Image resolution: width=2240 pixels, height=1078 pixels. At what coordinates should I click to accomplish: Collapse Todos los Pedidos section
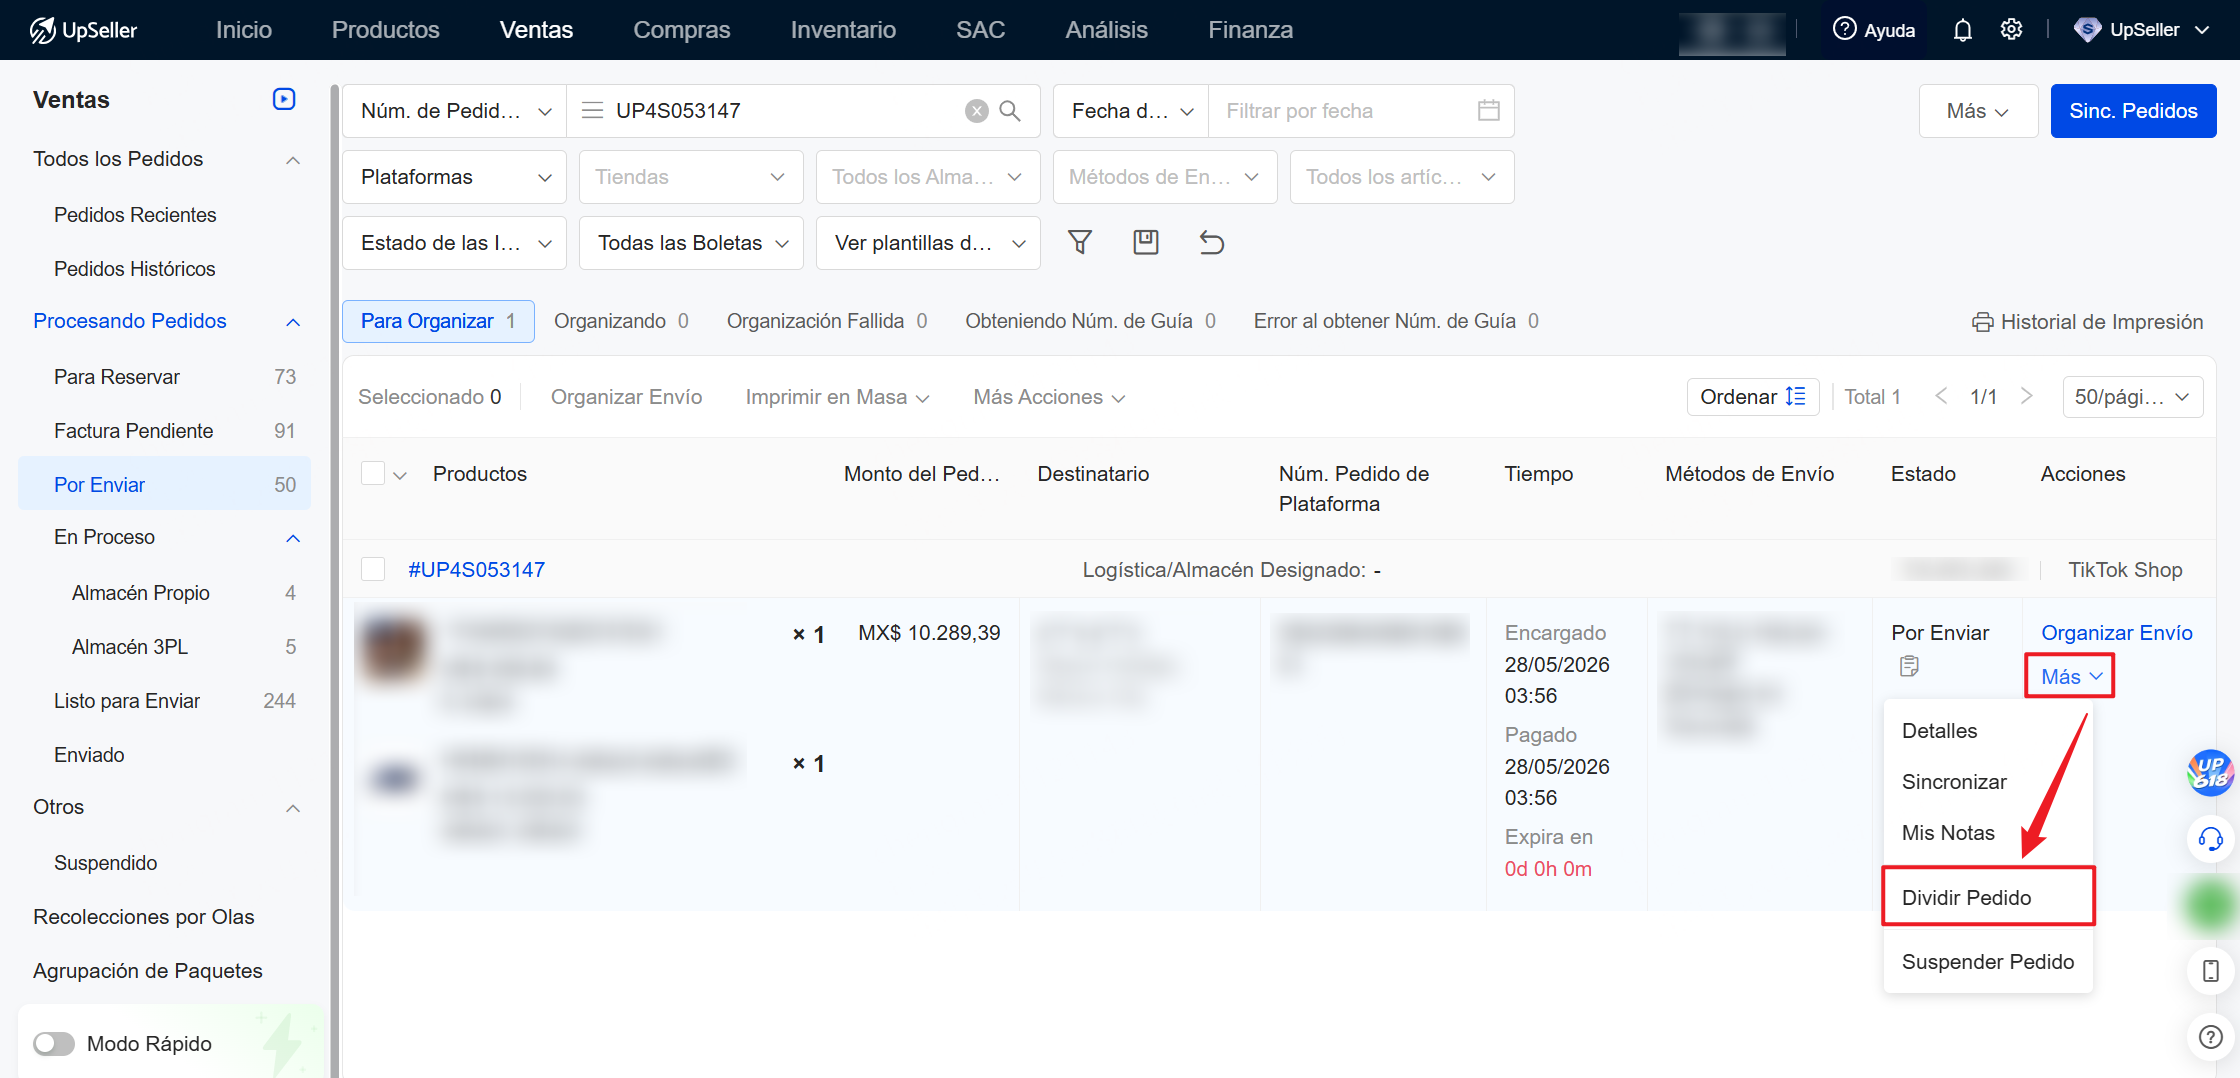pos(293,160)
